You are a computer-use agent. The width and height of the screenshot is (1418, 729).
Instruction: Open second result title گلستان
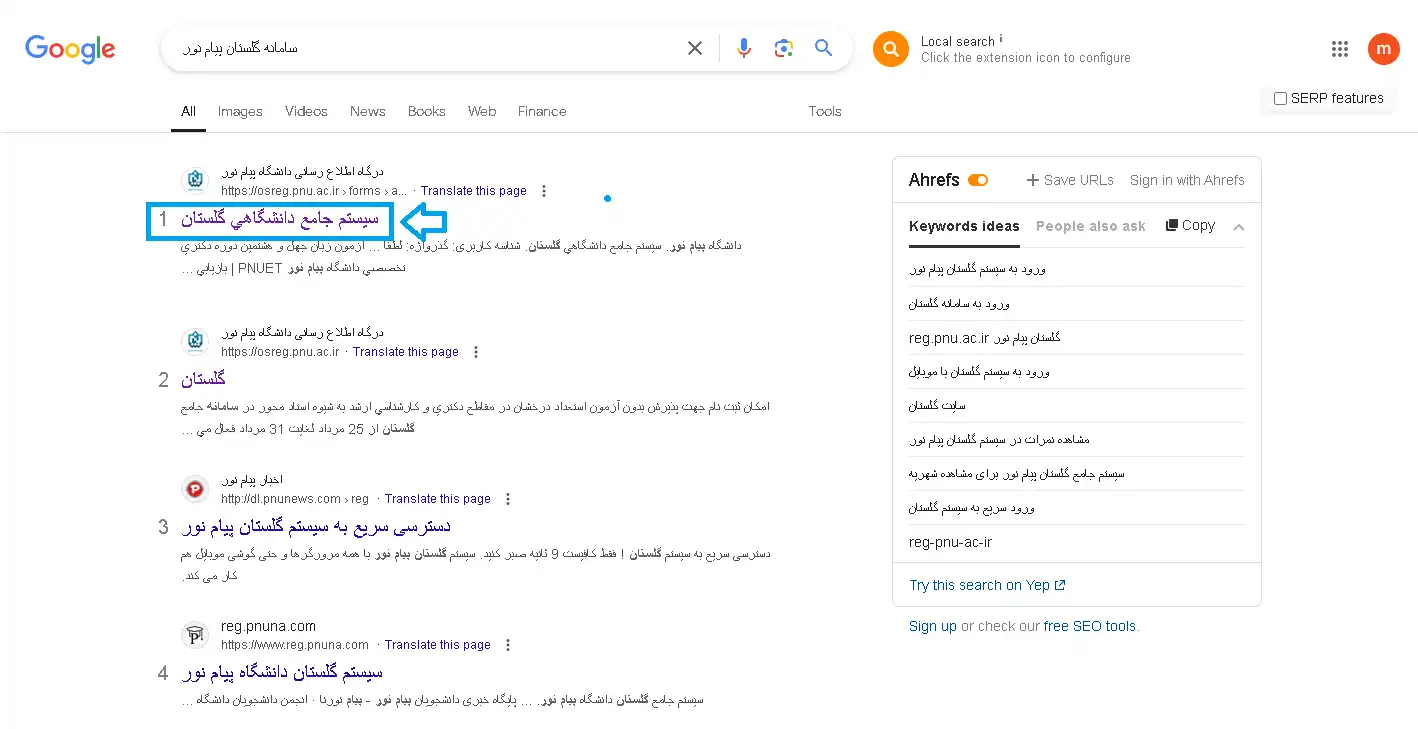tap(203, 379)
